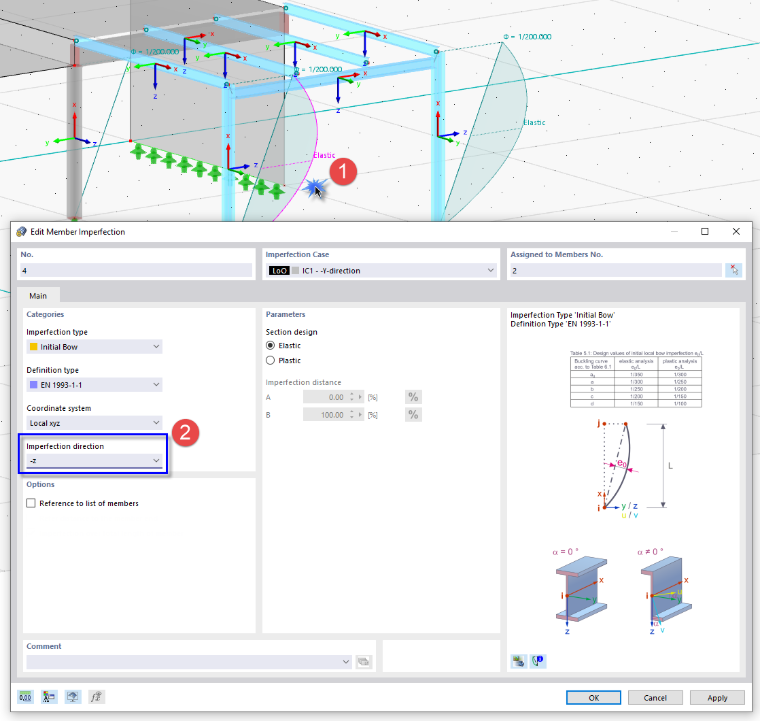The image size is (760, 721).
Task: Click the Options heading
Action: (40, 484)
